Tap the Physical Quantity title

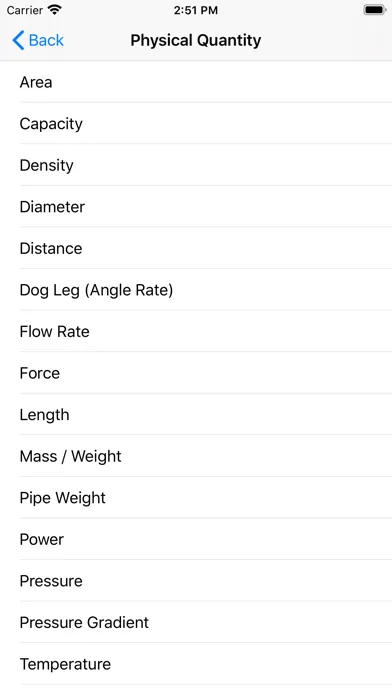[x=196, y=40]
